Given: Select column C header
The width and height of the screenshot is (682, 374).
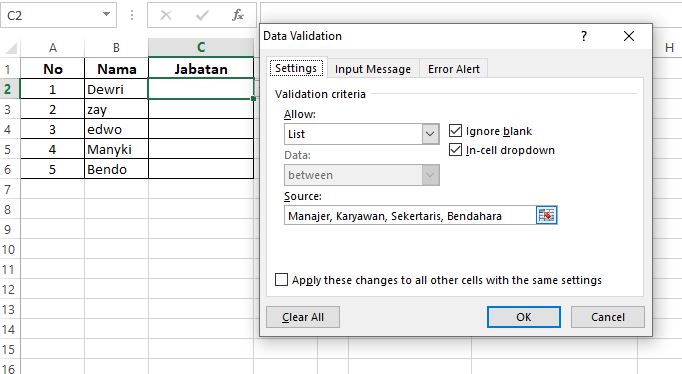Looking at the screenshot, I should click(x=201, y=47).
